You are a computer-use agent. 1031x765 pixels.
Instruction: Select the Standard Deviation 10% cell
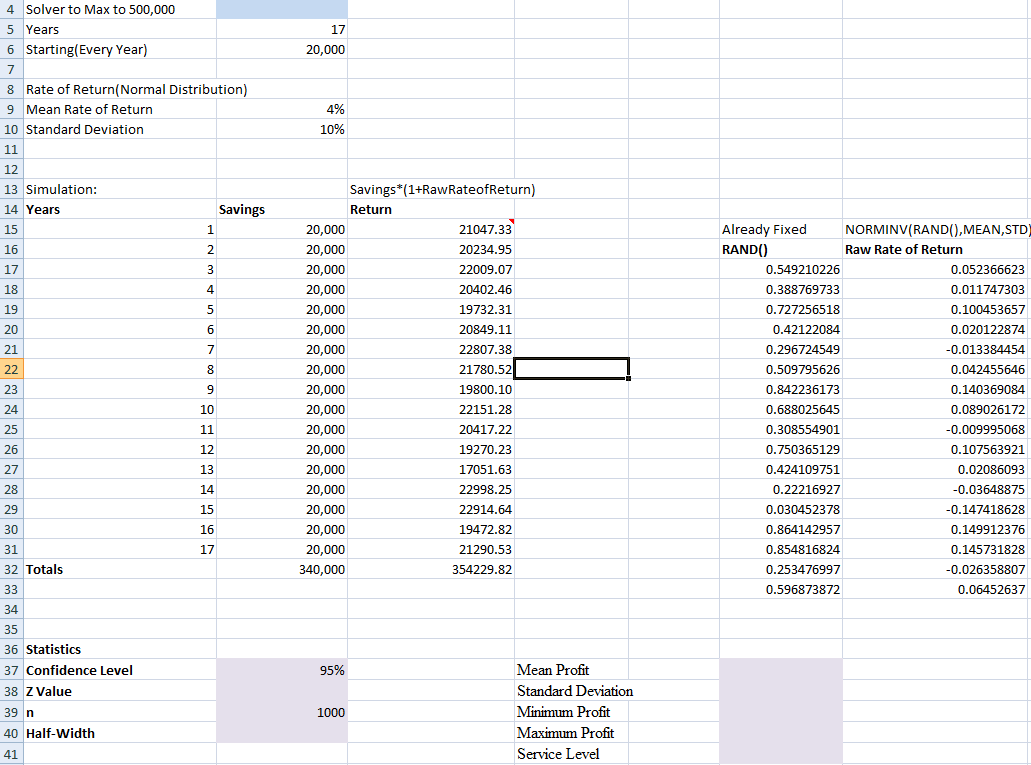[x=282, y=130]
